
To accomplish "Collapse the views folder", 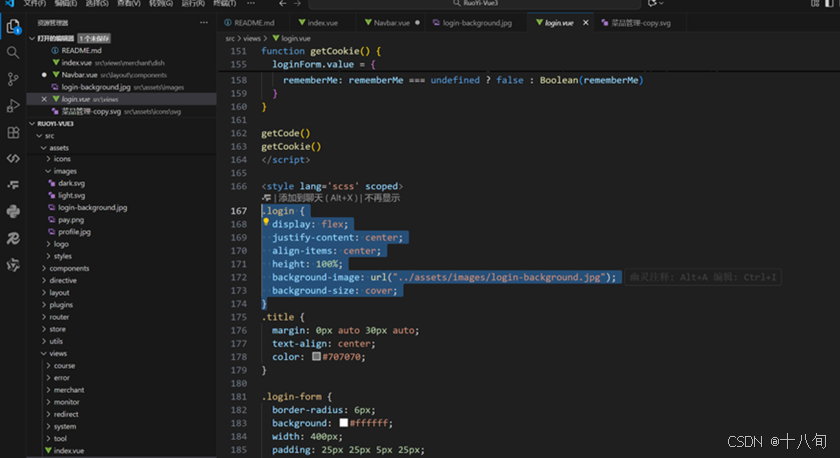I will coord(43,354).
